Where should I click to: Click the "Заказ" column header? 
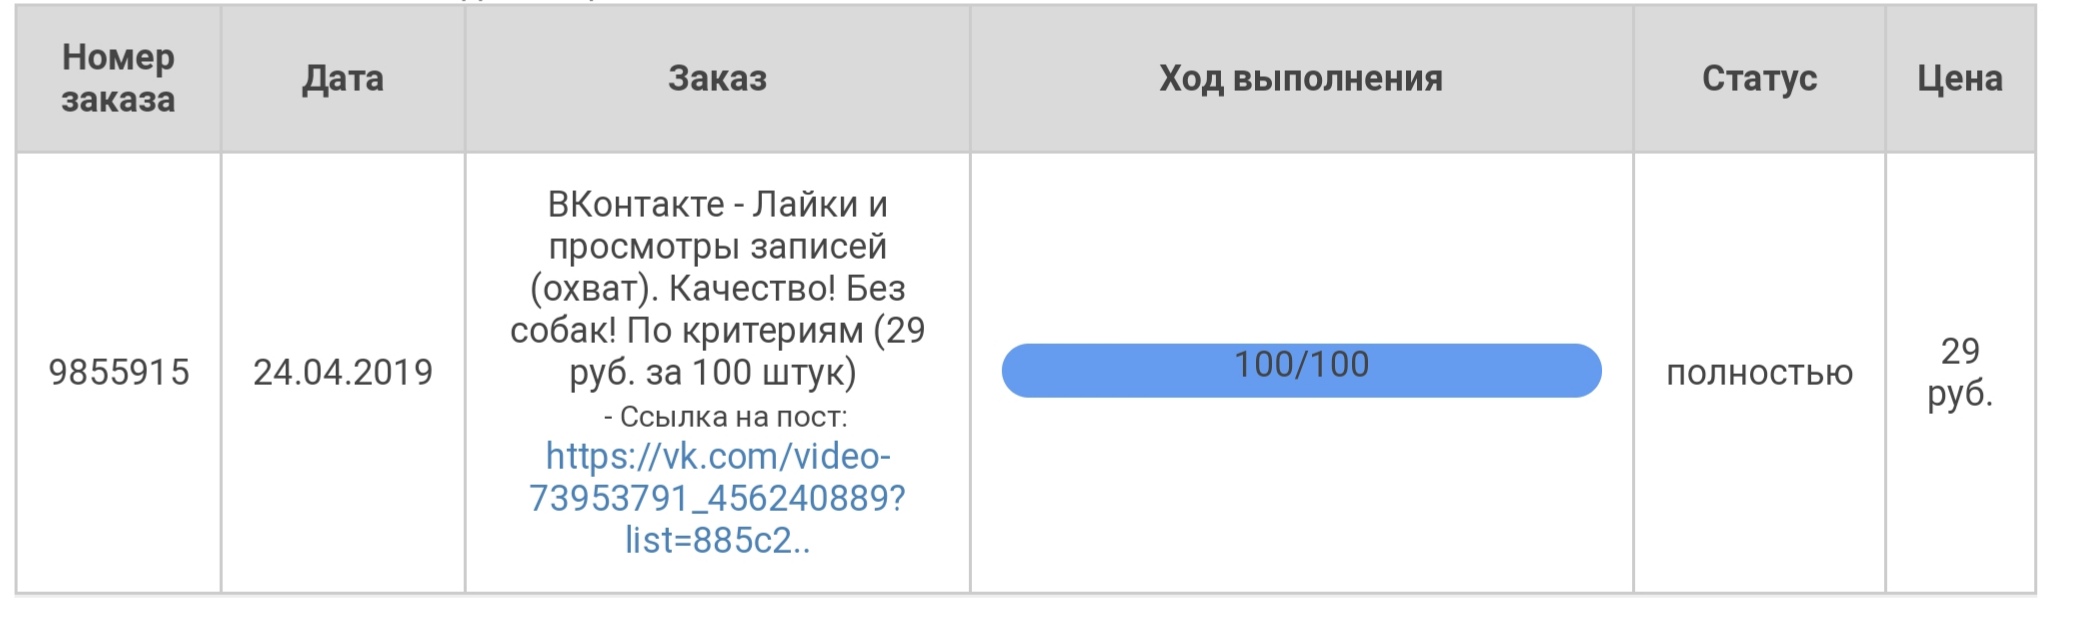click(x=717, y=78)
